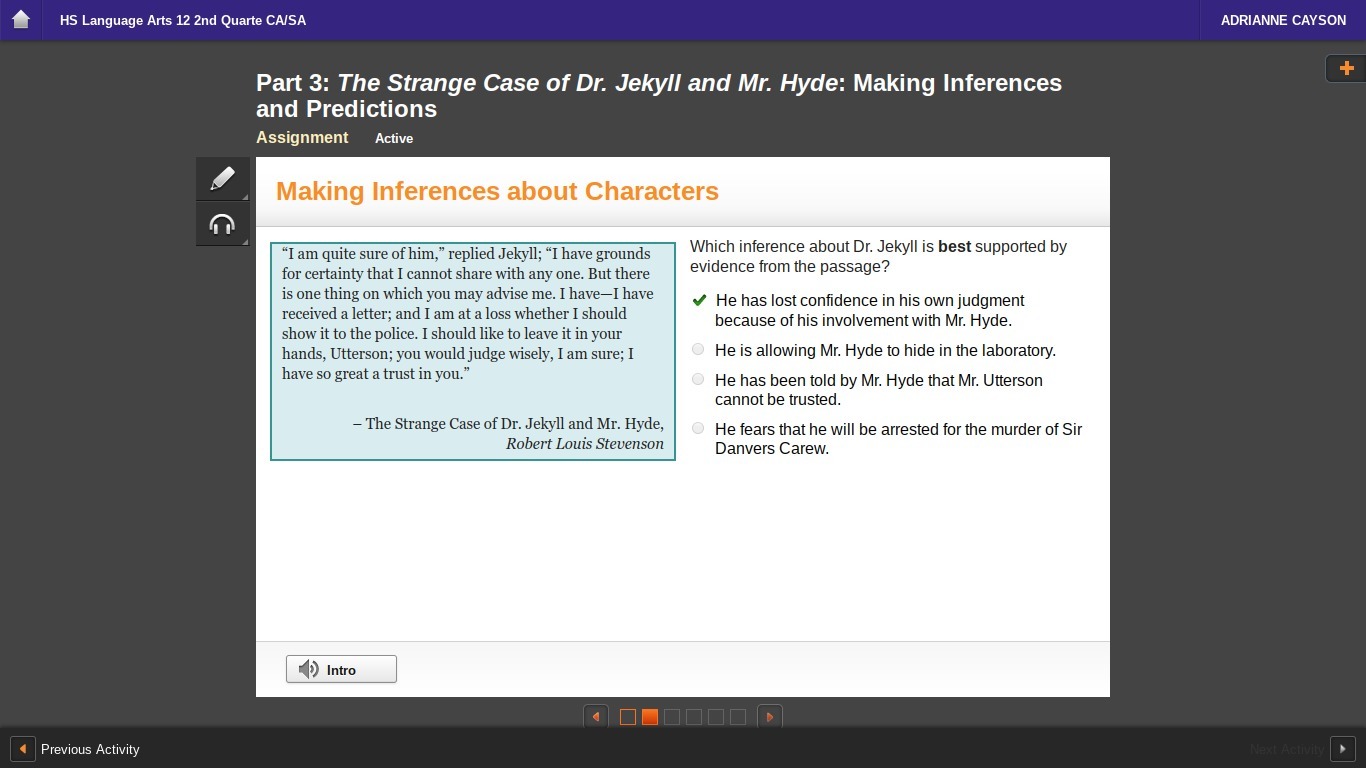This screenshot has width=1366, height=768.
Task: Open user menu ADRIANNE CAYSON
Action: click(1283, 20)
